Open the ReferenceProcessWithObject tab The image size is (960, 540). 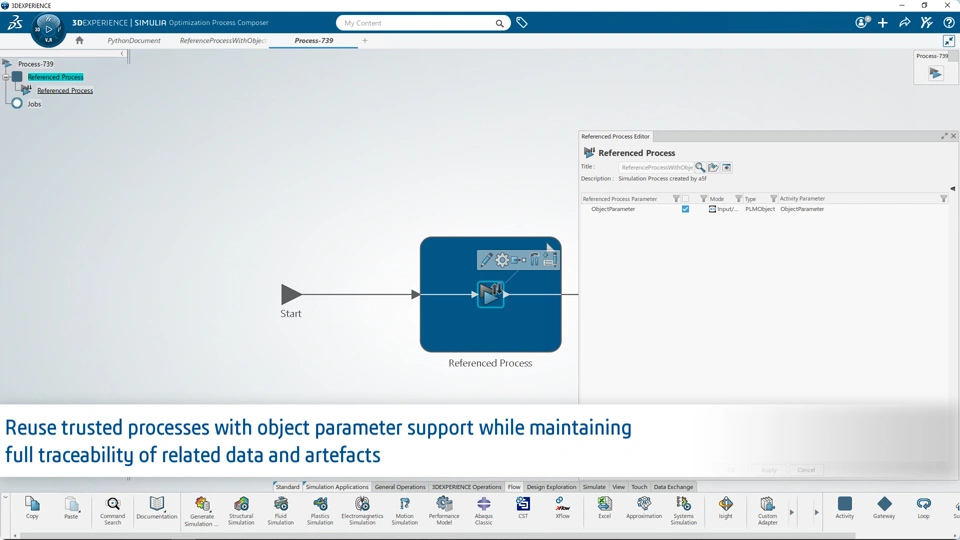(x=223, y=40)
